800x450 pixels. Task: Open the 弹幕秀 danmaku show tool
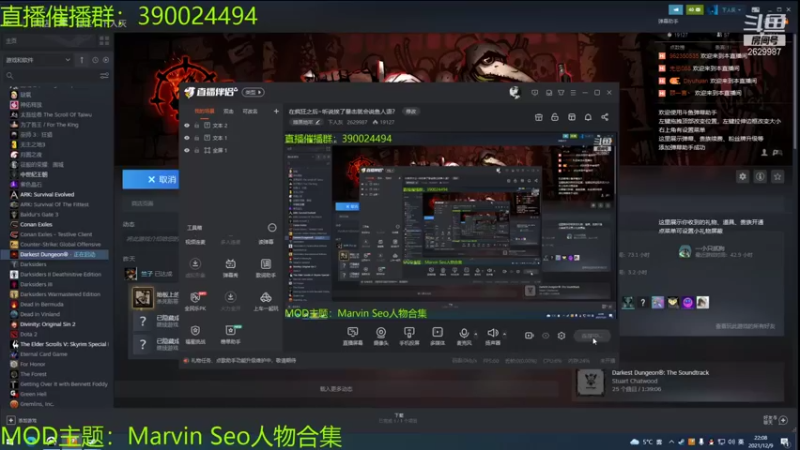coord(231,267)
